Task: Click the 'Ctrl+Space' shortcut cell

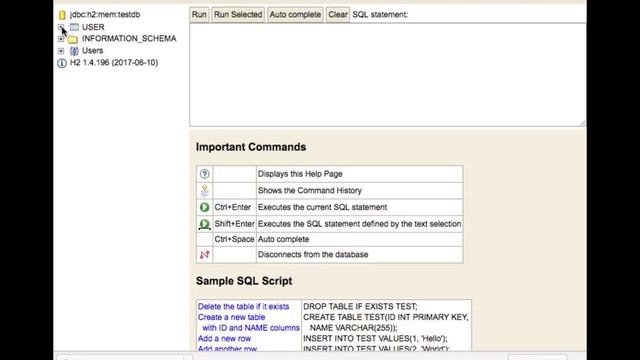Action: [234, 239]
